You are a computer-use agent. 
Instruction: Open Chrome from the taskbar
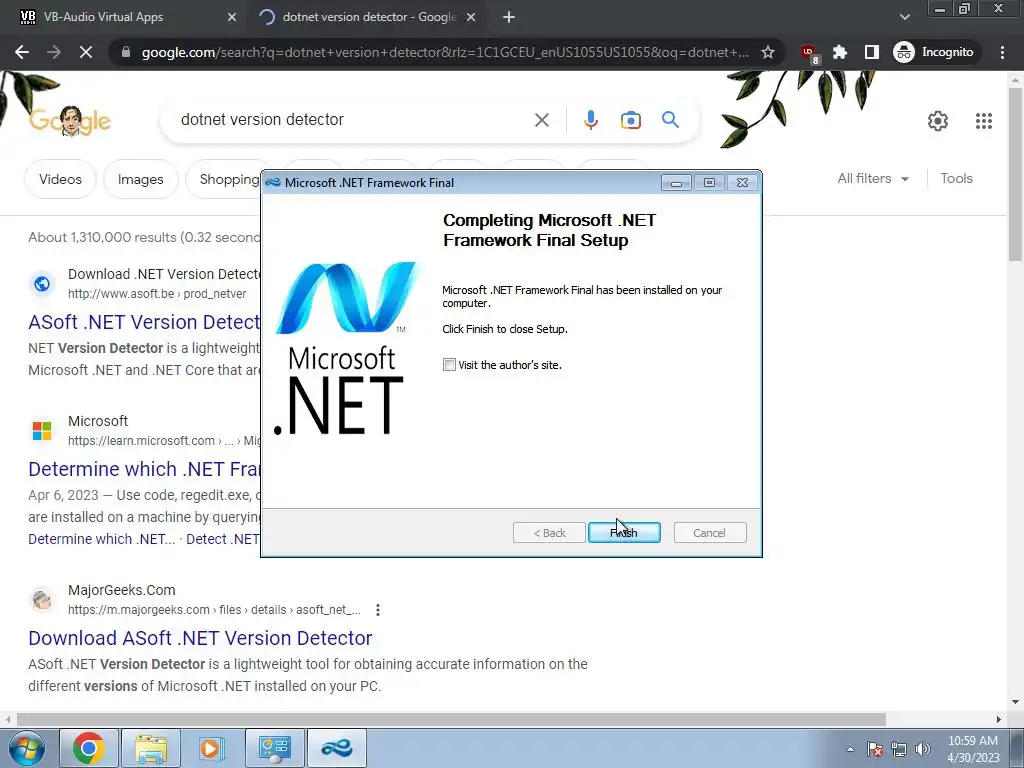pos(89,748)
